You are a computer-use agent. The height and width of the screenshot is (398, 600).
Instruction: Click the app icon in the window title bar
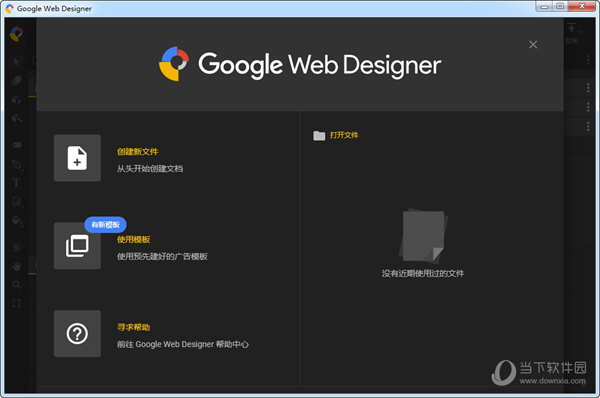click(9, 8)
